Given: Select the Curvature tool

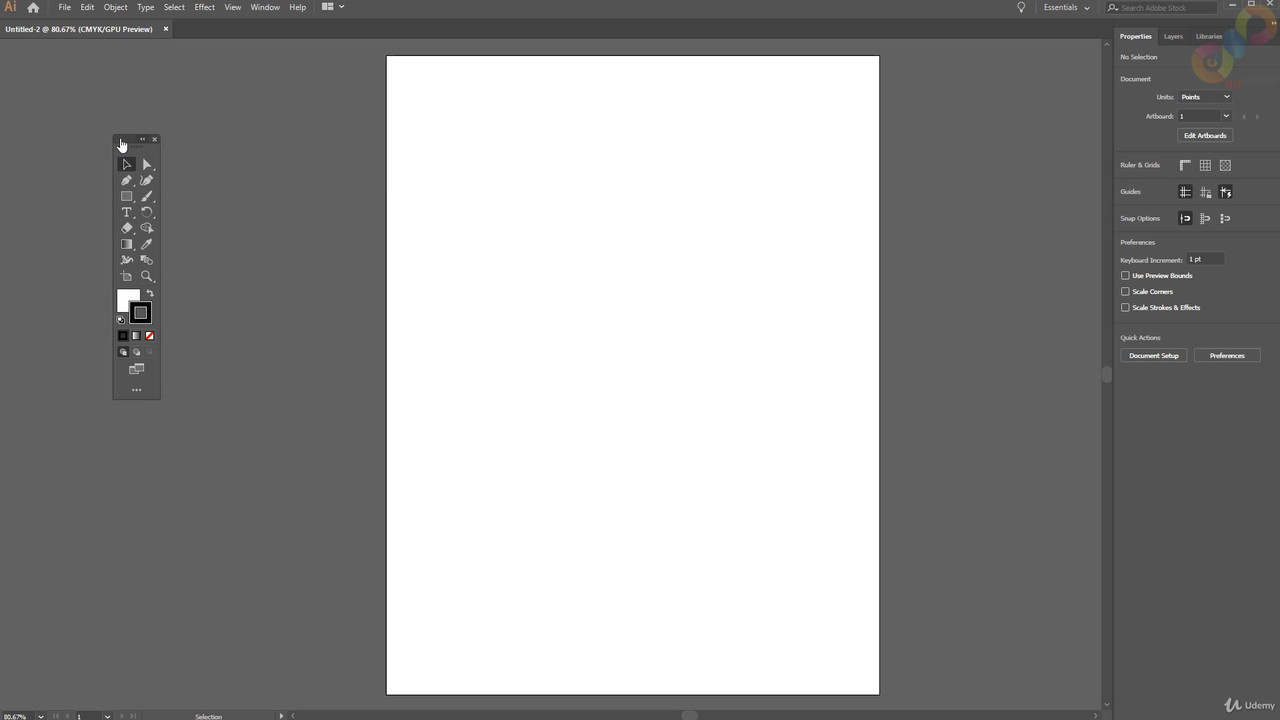Looking at the screenshot, I should pyautogui.click(x=146, y=180).
